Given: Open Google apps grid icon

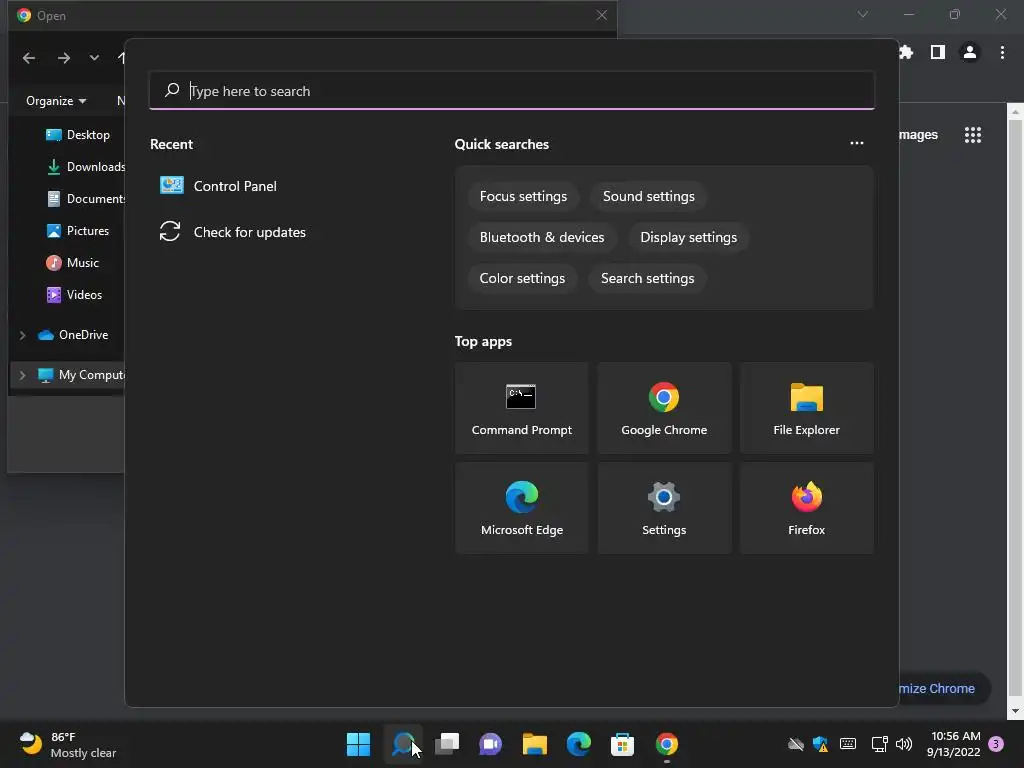Looking at the screenshot, I should (x=972, y=135).
